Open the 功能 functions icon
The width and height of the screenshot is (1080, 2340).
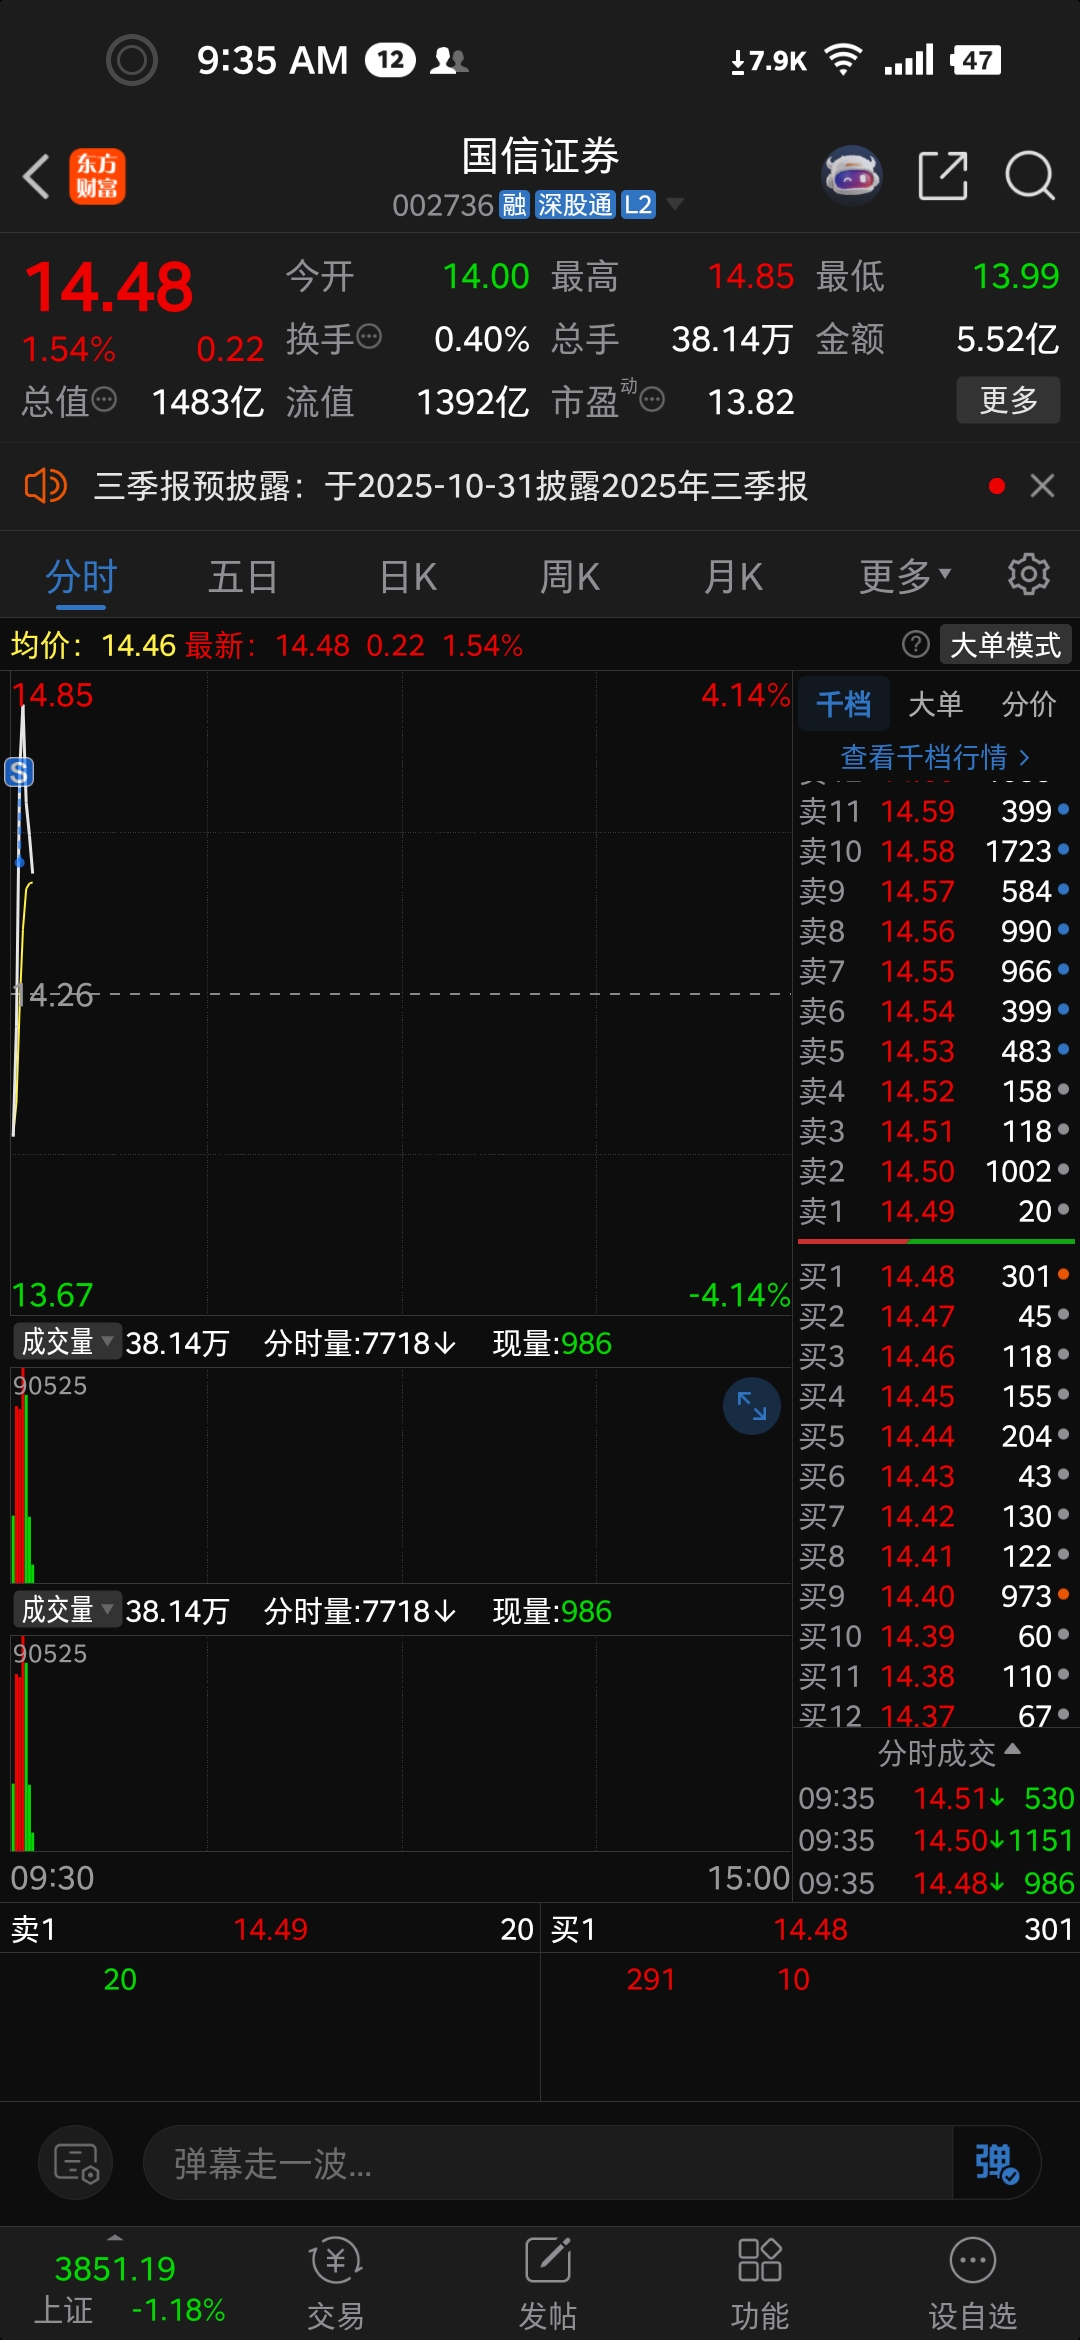[x=760, y=2284]
